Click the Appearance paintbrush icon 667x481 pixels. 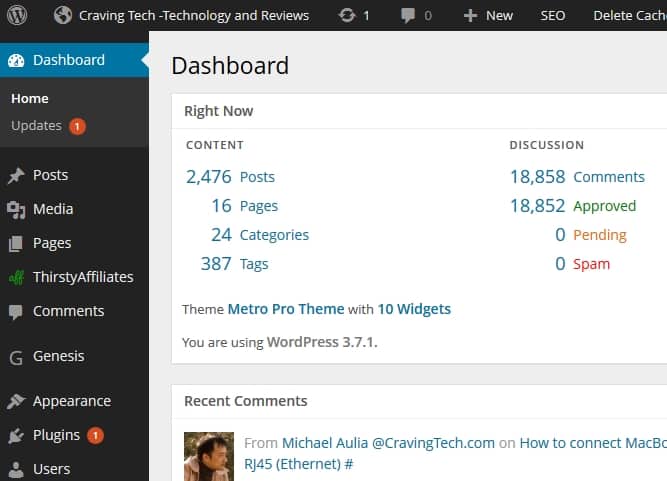16,401
